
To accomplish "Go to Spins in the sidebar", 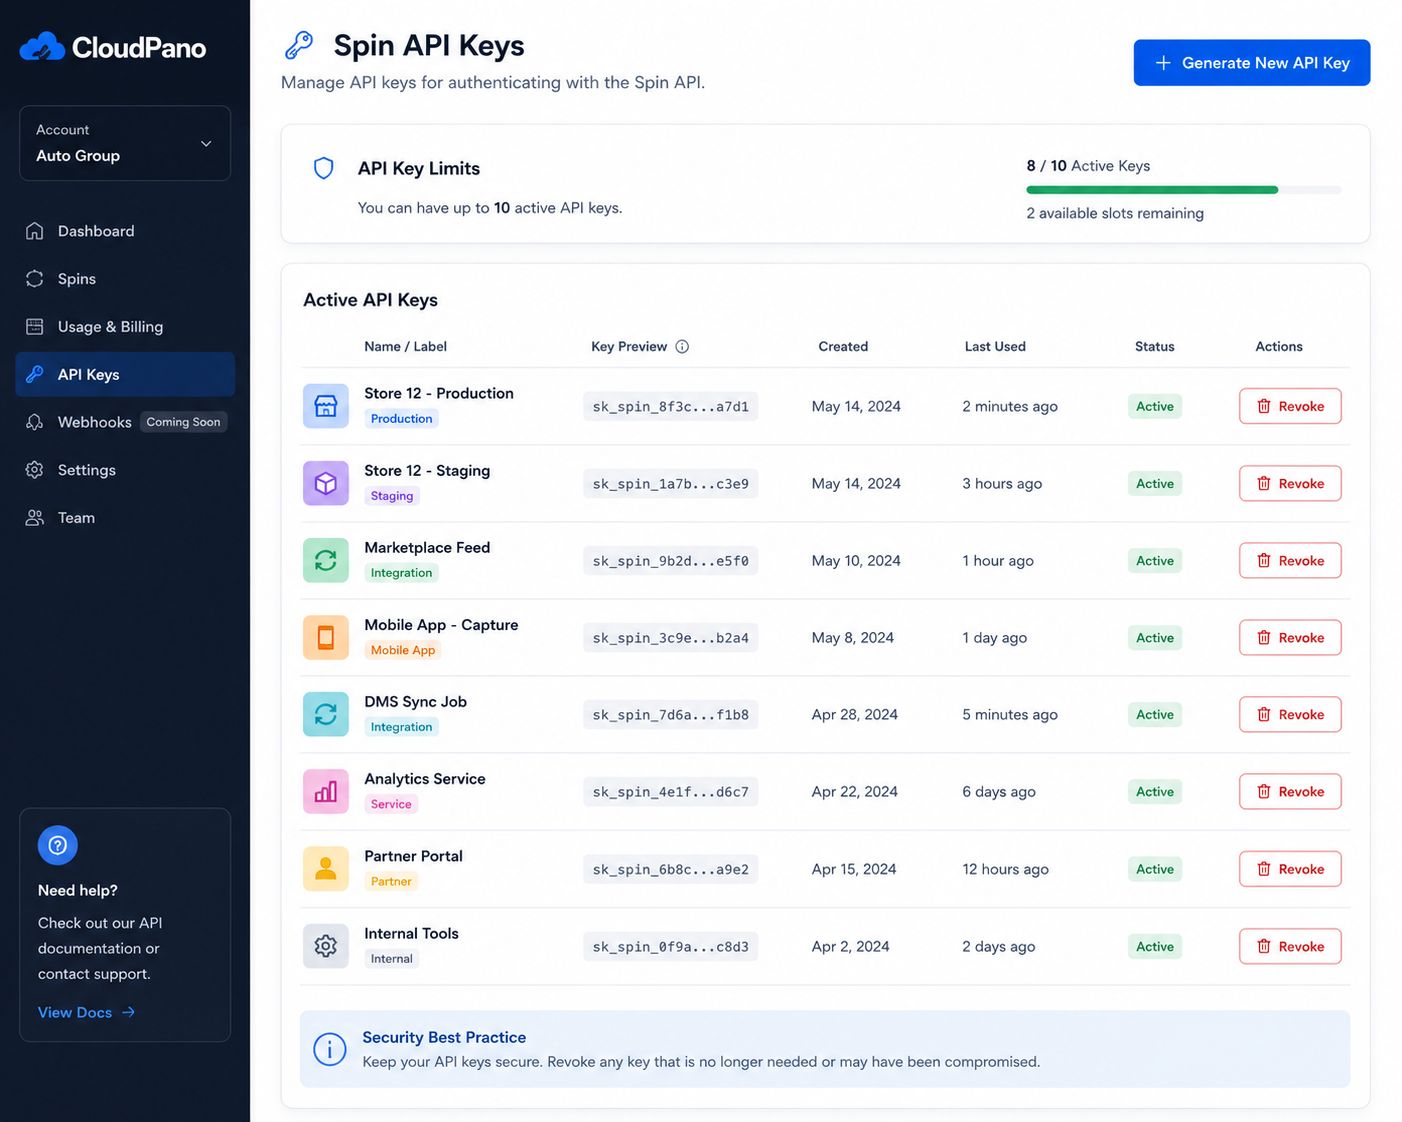I will (x=125, y=279).
